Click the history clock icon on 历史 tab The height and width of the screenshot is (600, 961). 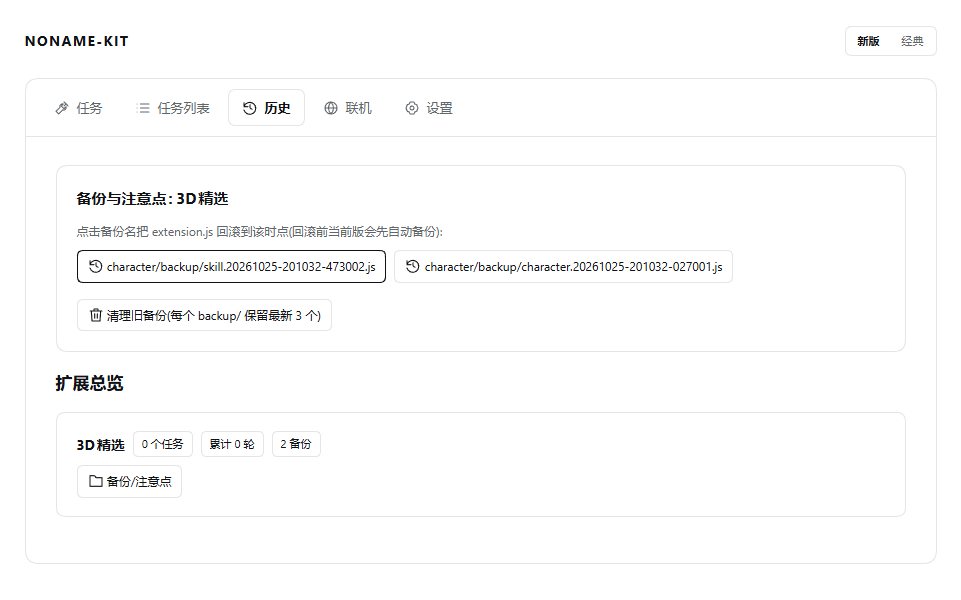pos(249,108)
